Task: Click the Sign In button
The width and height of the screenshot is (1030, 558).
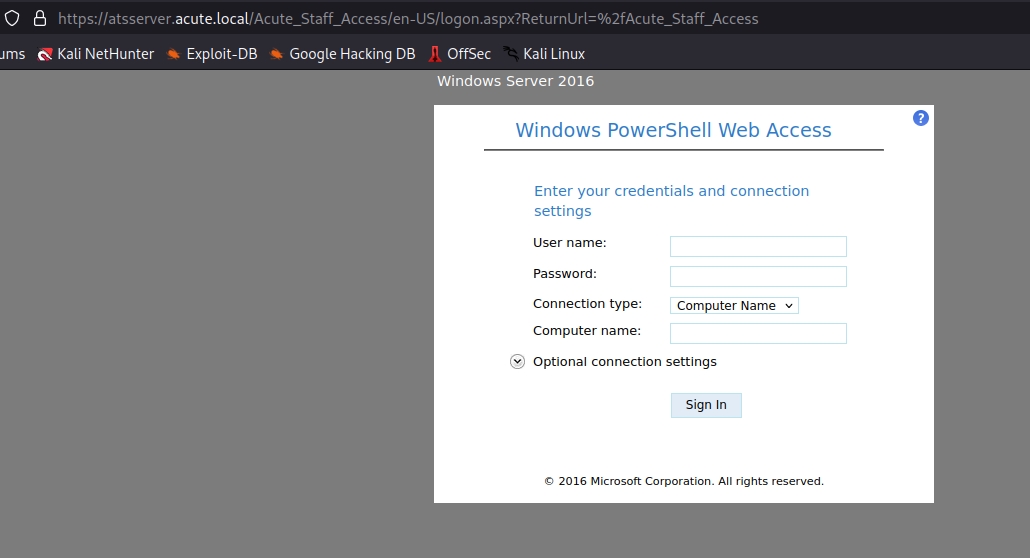Action: (706, 405)
